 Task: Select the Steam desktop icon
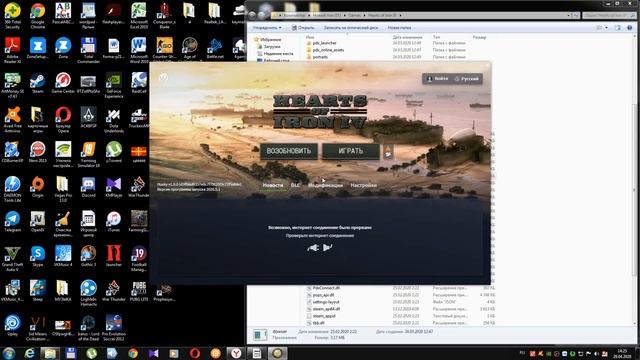[38, 83]
